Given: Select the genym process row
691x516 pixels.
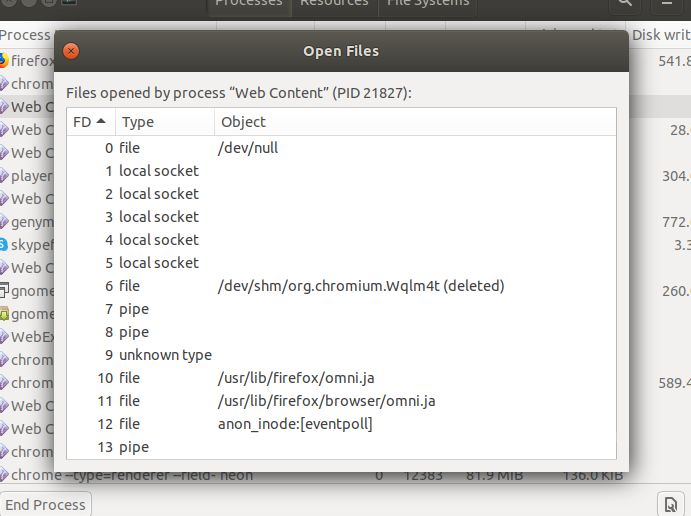Looking at the screenshot, I should tap(27, 222).
